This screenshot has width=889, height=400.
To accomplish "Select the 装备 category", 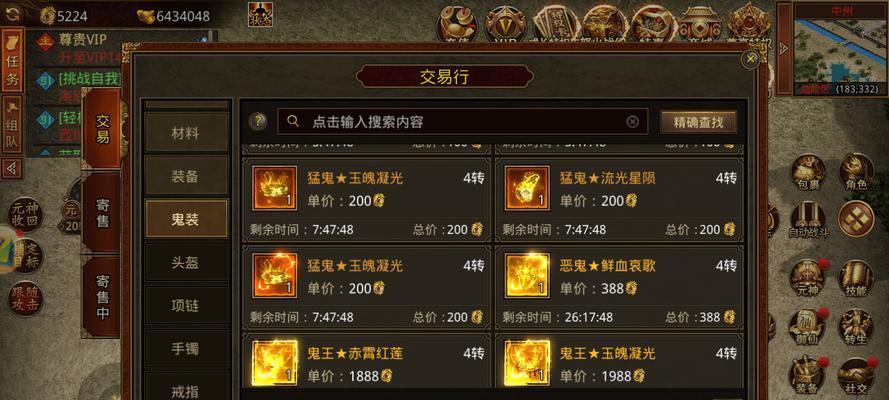I will click(x=187, y=176).
